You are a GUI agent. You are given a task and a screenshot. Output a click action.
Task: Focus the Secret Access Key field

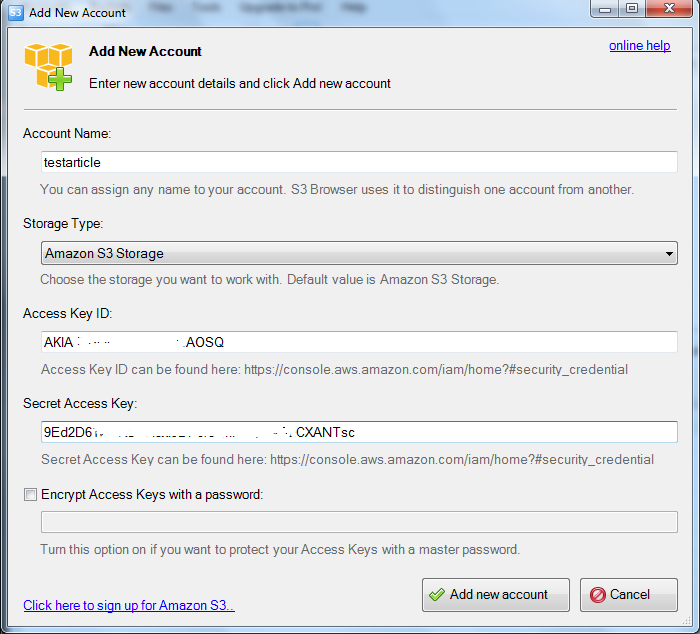(359, 432)
